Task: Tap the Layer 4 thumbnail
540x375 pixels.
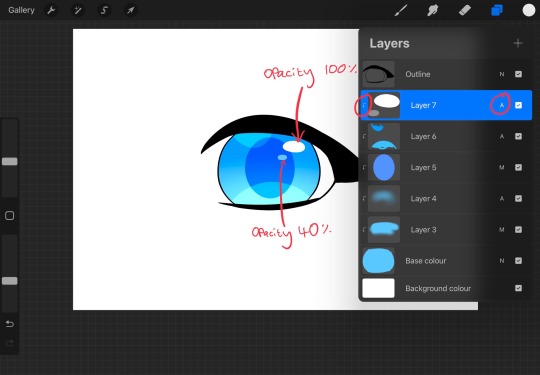Action: (384, 198)
